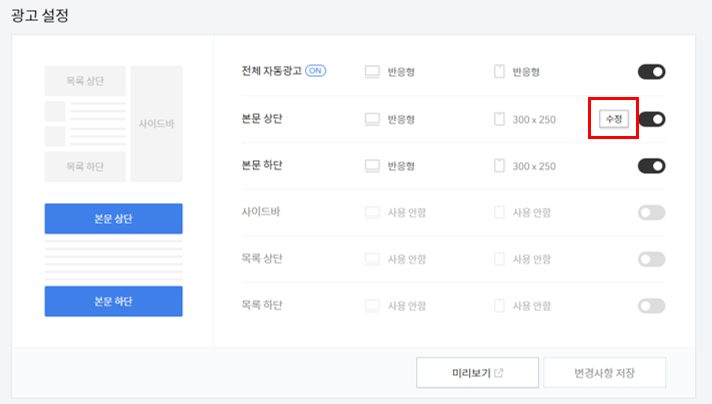Click PC monitor icon in 본문 하단 row
712x404 pixels.
coord(372,166)
